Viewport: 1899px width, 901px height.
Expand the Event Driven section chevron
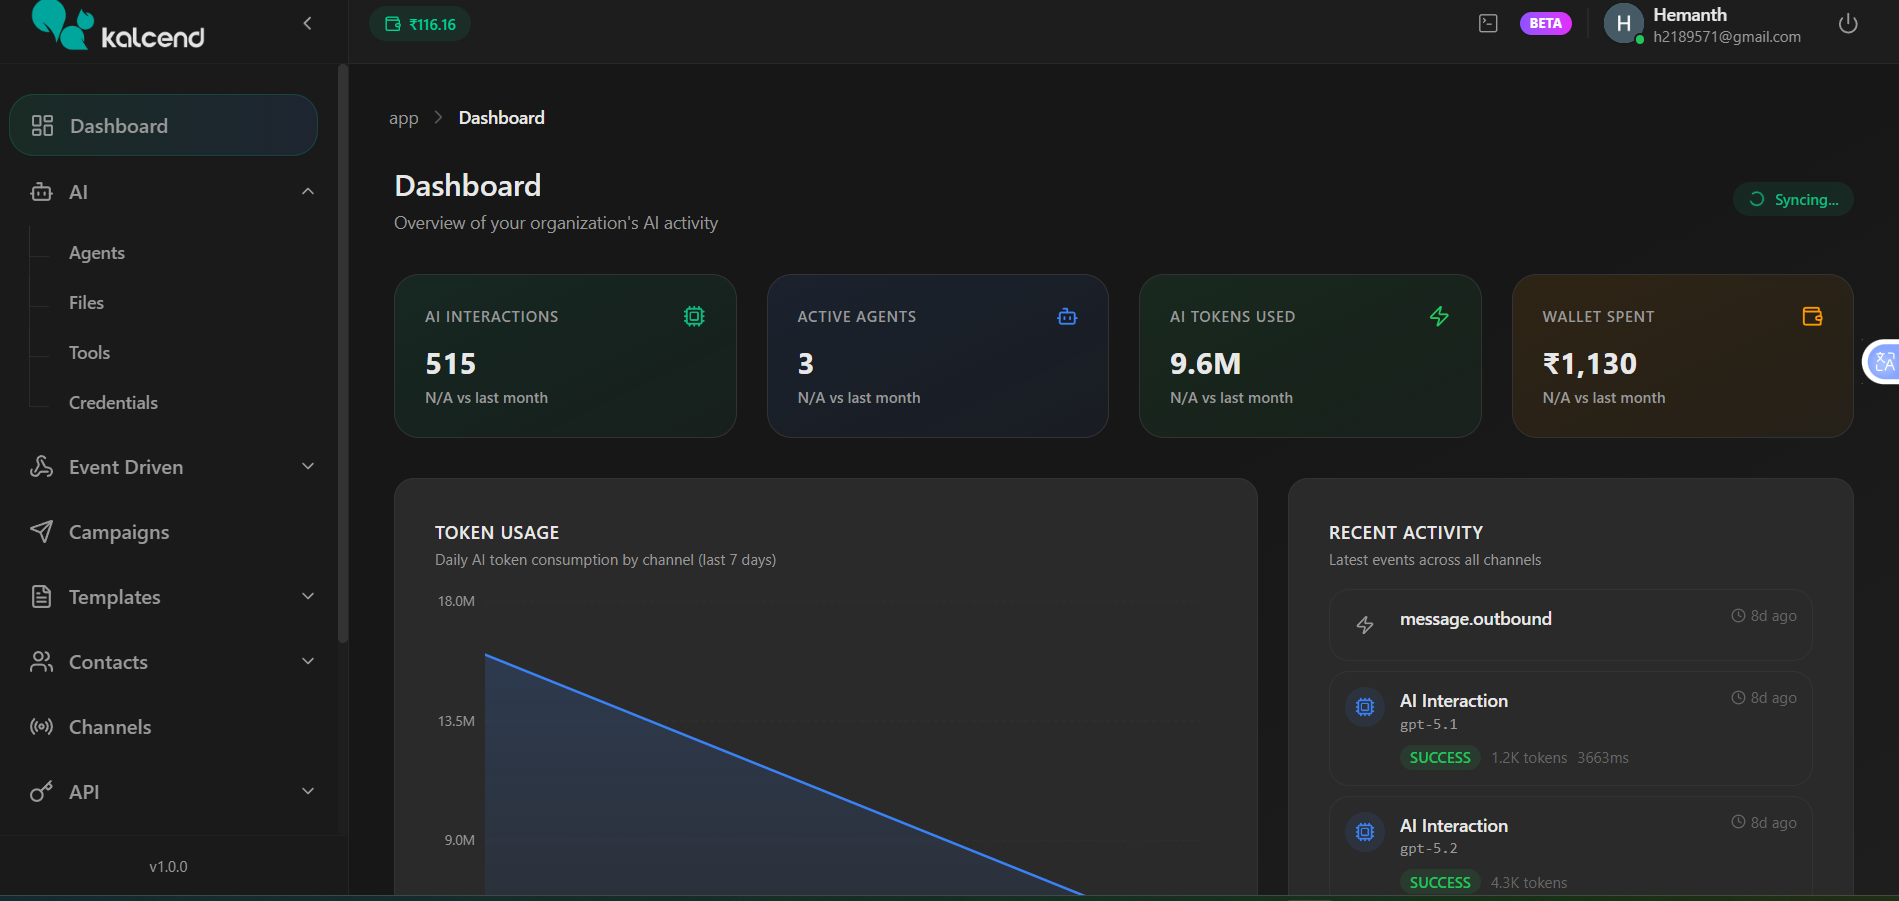pyautogui.click(x=308, y=466)
